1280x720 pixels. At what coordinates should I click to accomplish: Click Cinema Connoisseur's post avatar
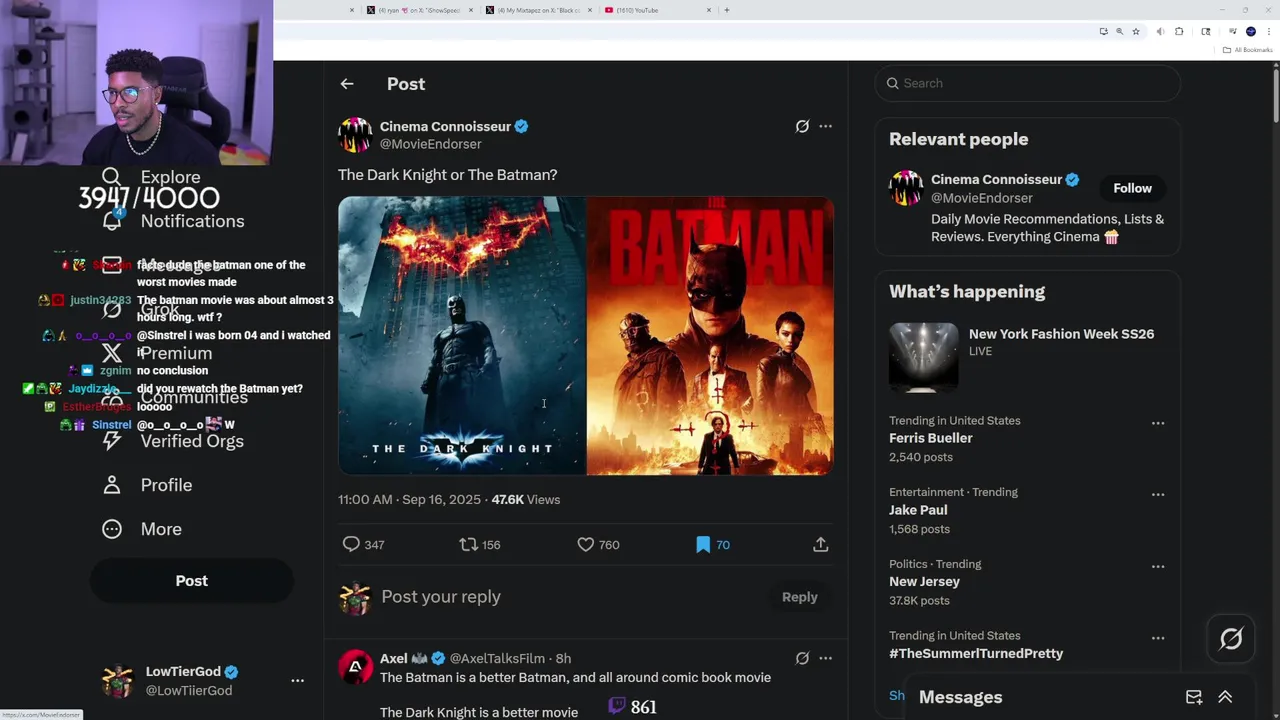click(x=355, y=135)
